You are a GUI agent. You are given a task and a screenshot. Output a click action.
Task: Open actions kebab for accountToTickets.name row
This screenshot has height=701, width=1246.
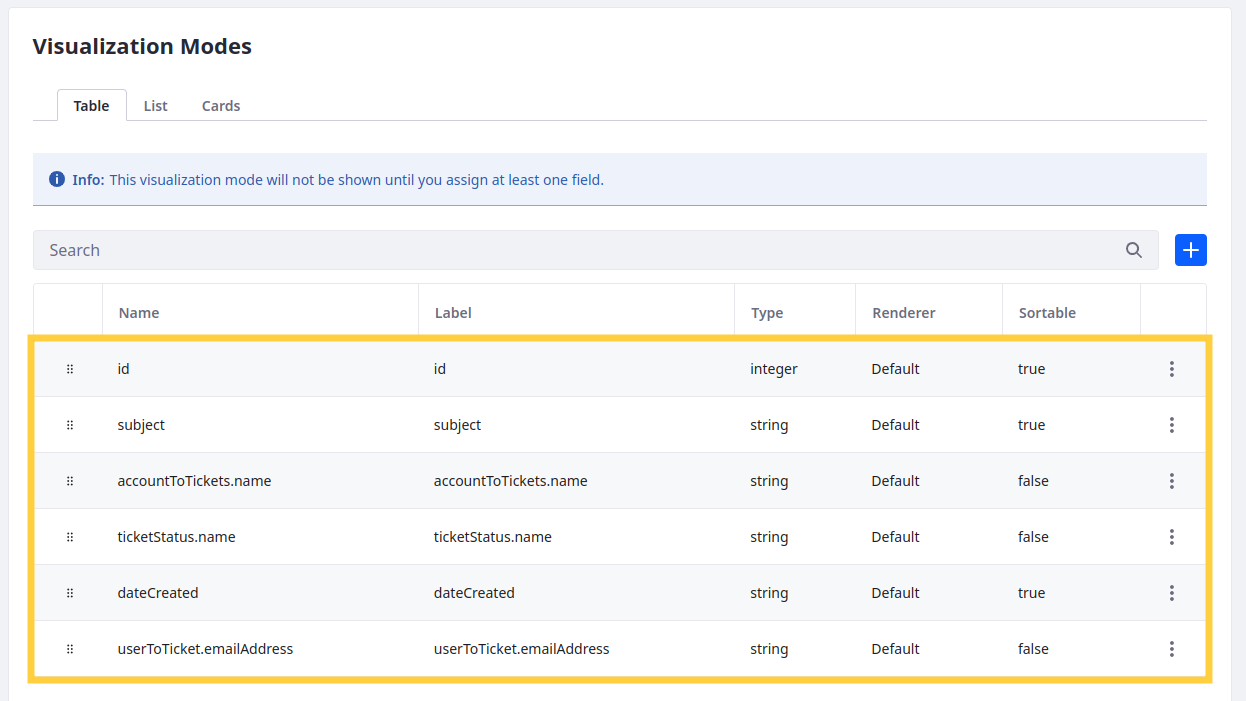pos(1171,481)
